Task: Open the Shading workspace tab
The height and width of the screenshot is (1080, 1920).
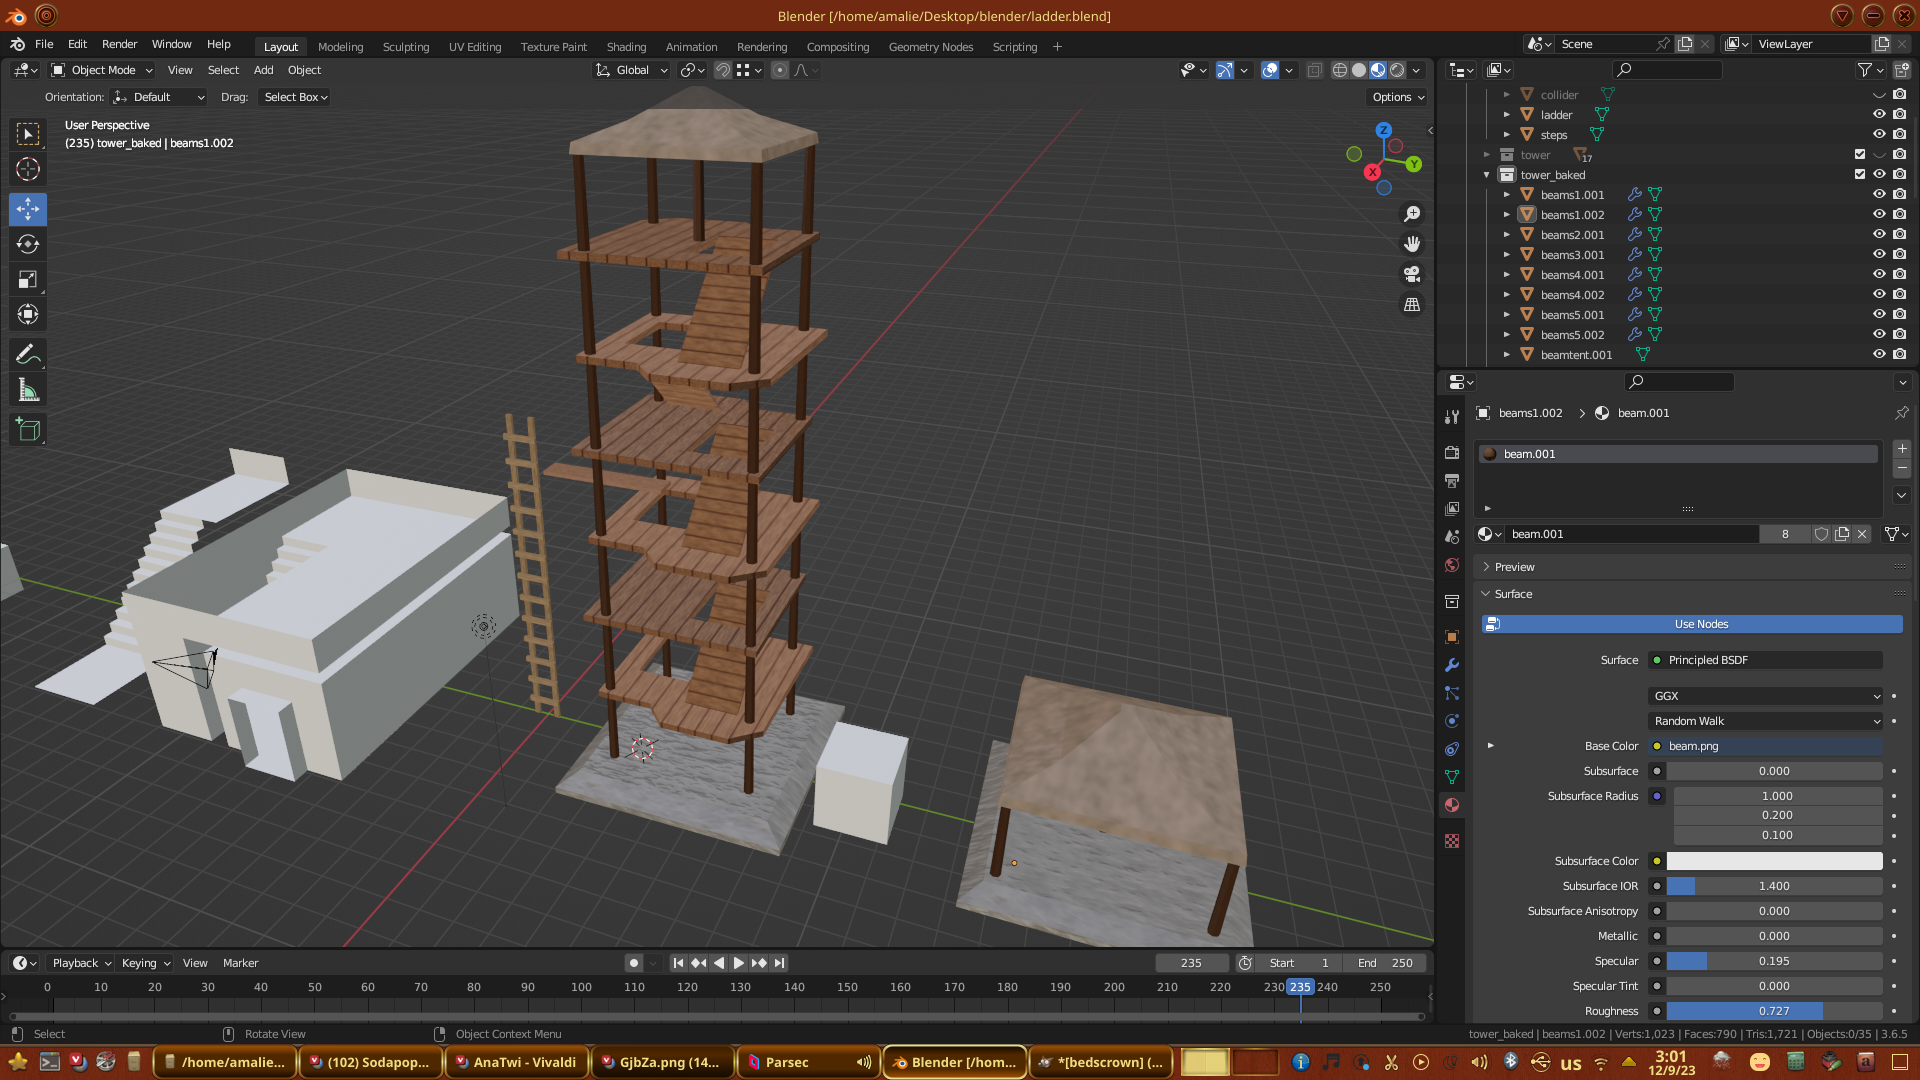Action: (626, 47)
